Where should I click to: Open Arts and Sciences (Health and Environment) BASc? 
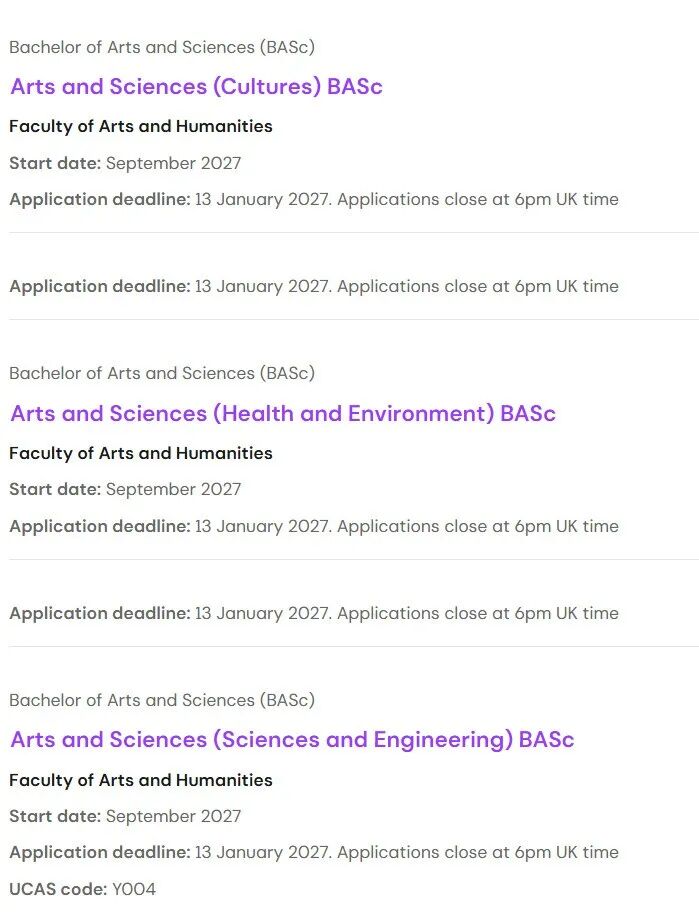pos(282,413)
